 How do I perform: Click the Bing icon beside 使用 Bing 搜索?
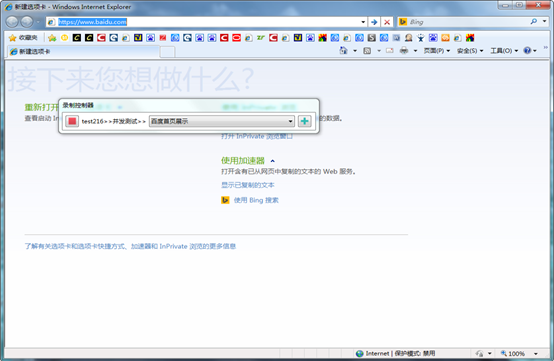pos(225,200)
